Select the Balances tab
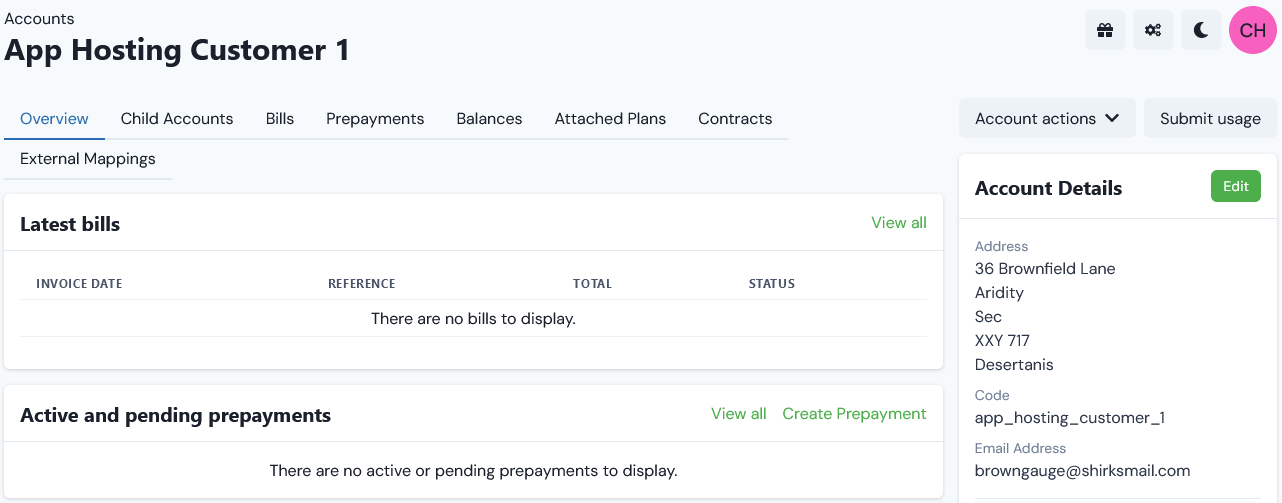This screenshot has width=1282, height=503. [x=489, y=118]
